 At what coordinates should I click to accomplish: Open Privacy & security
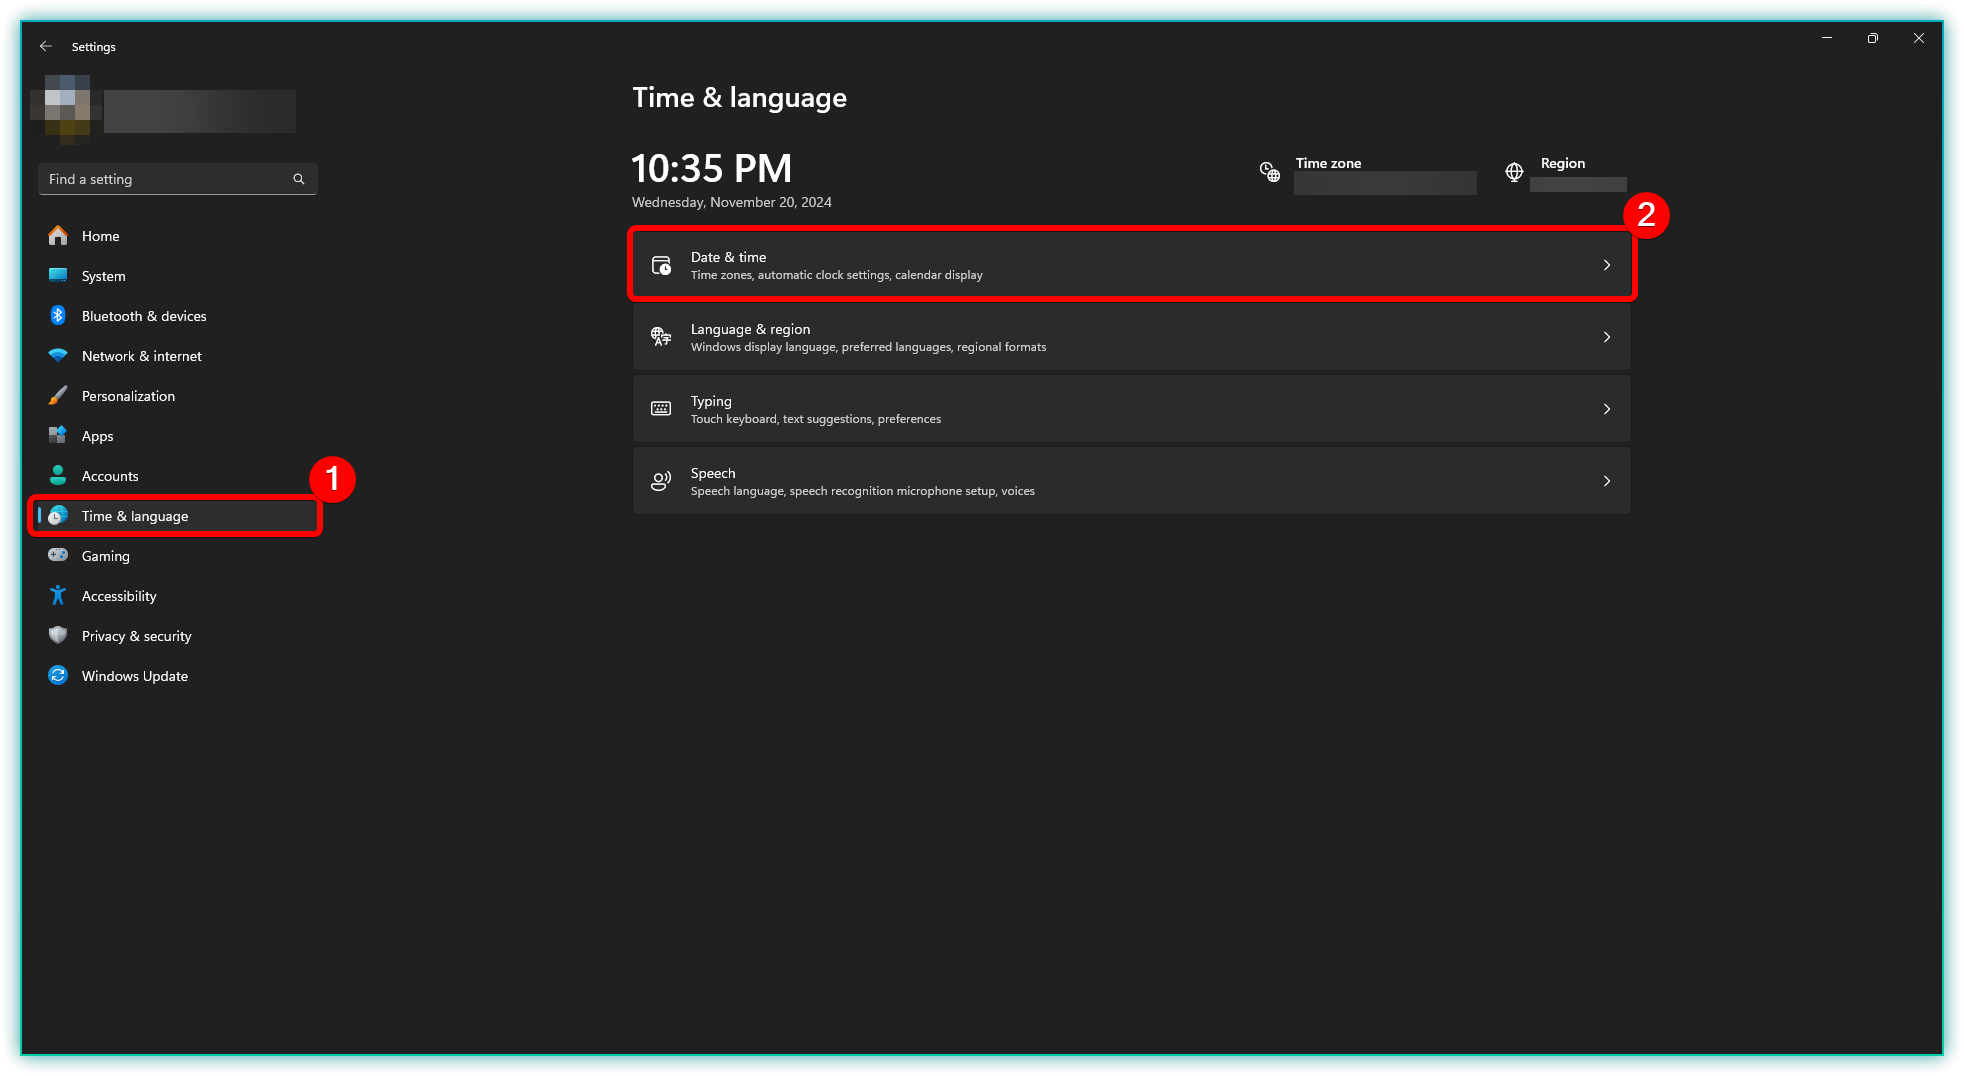[177, 636]
